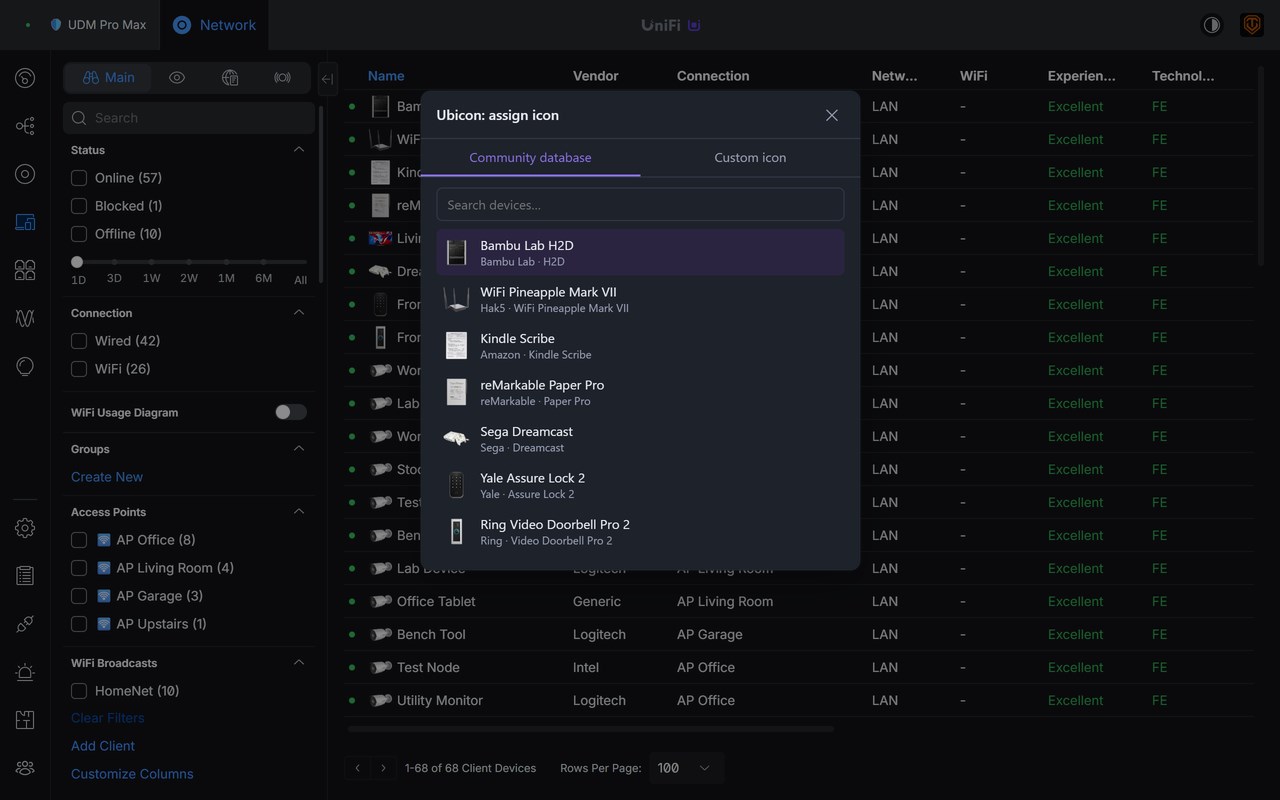1280x800 pixels.
Task: Open the concentric-circle icon in left sidebar
Action: 25,174
